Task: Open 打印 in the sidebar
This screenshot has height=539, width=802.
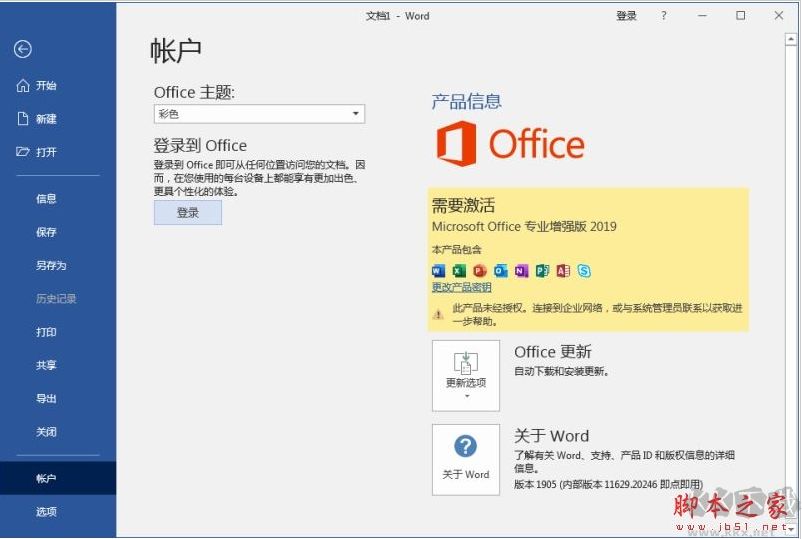Action: click(46, 332)
